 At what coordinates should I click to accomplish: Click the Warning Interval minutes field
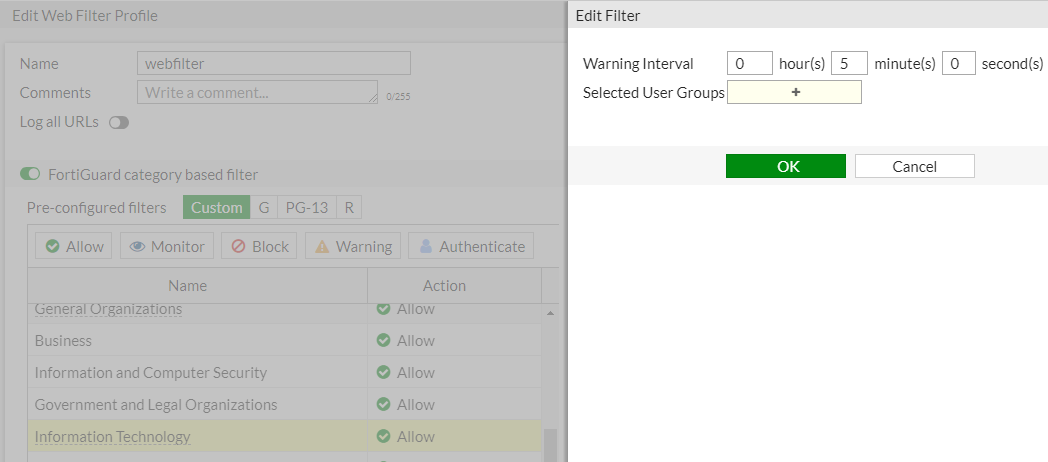click(849, 64)
